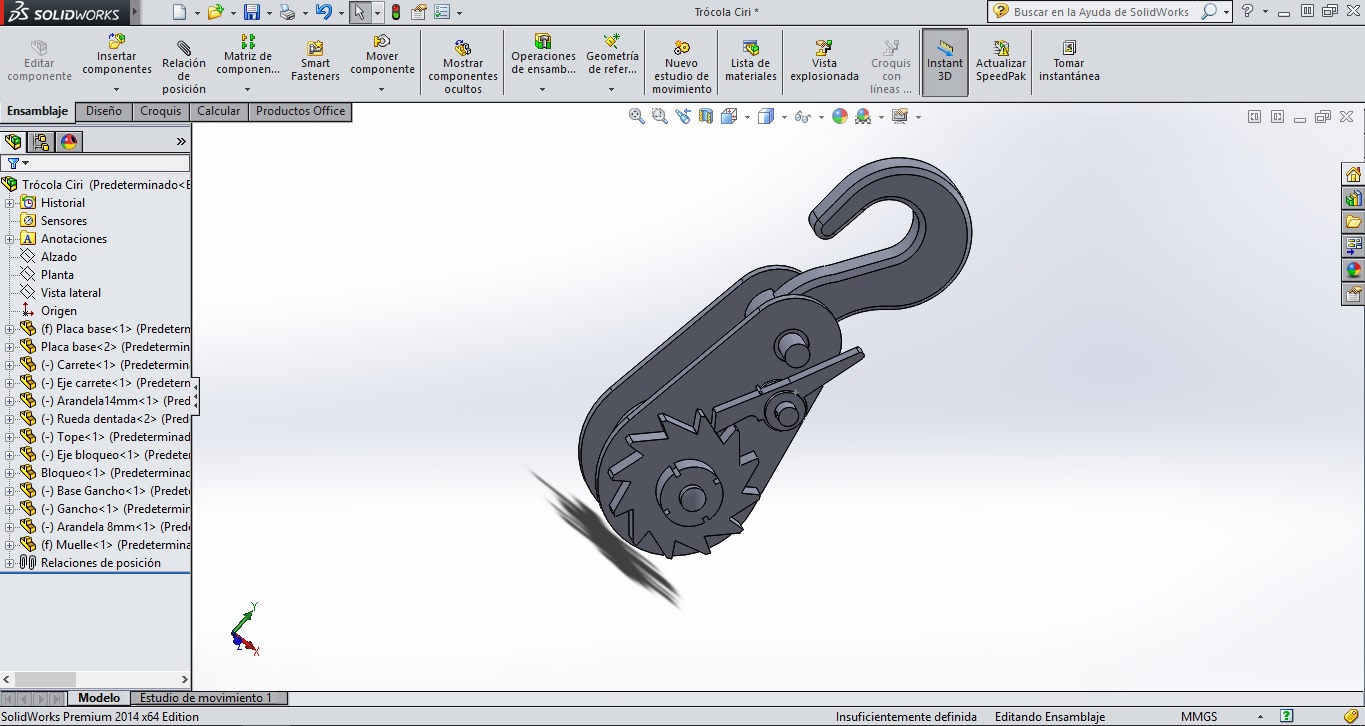Toggle the Instant 3D button
The height and width of the screenshot is (726, 1365).
point(945,62)
